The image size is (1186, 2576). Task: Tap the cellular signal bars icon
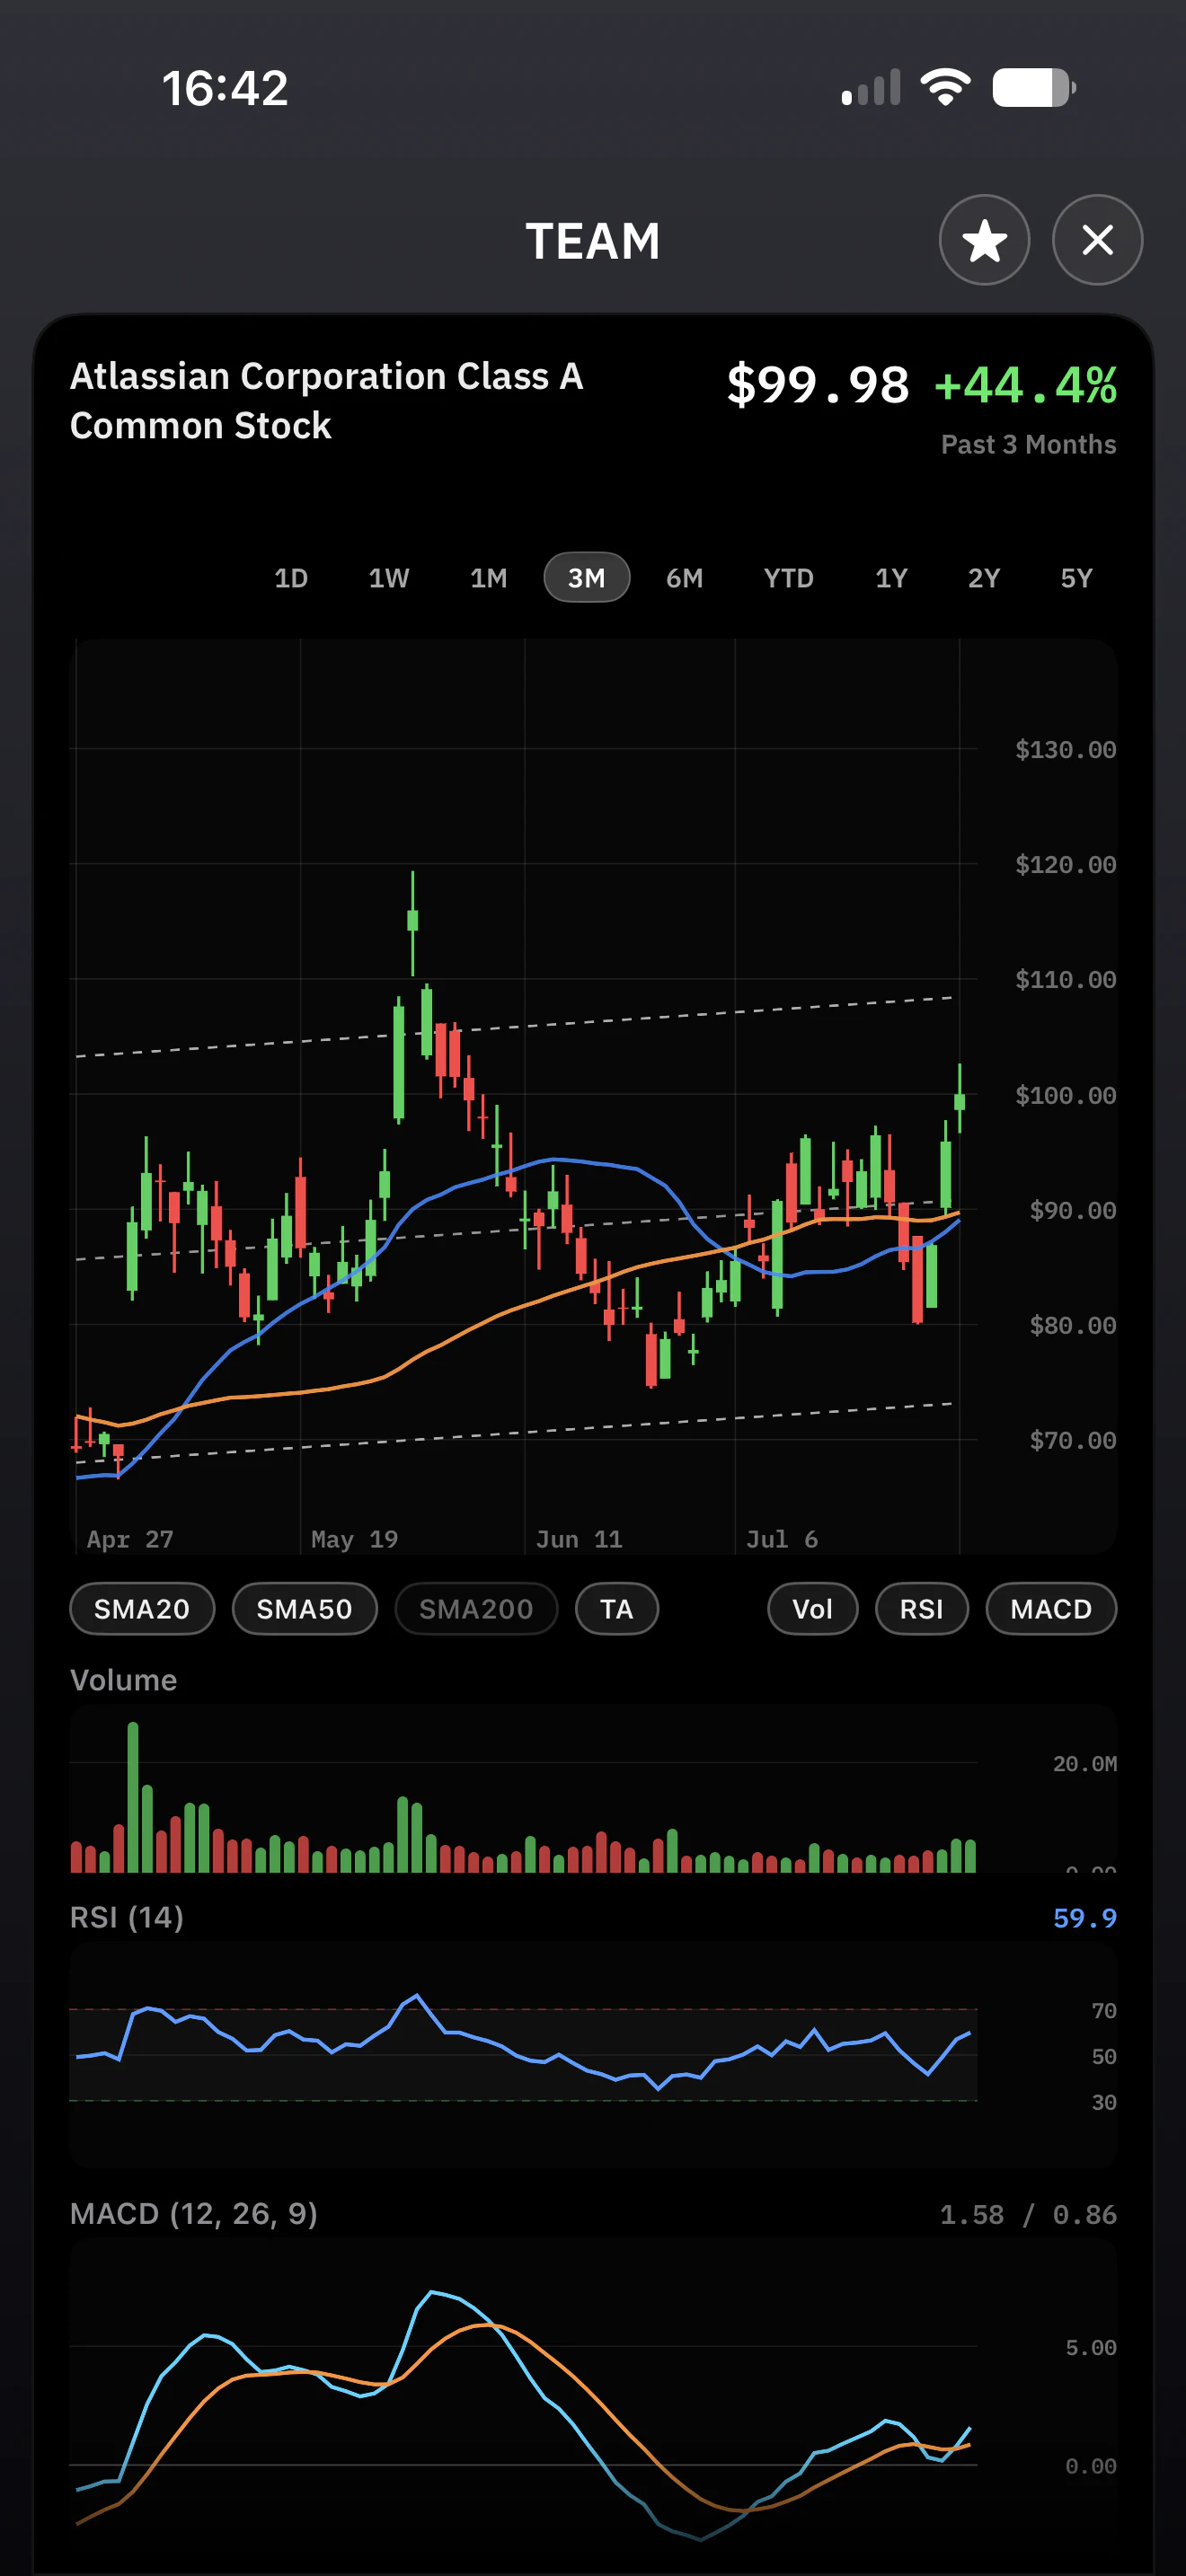[x=871, y=87]
